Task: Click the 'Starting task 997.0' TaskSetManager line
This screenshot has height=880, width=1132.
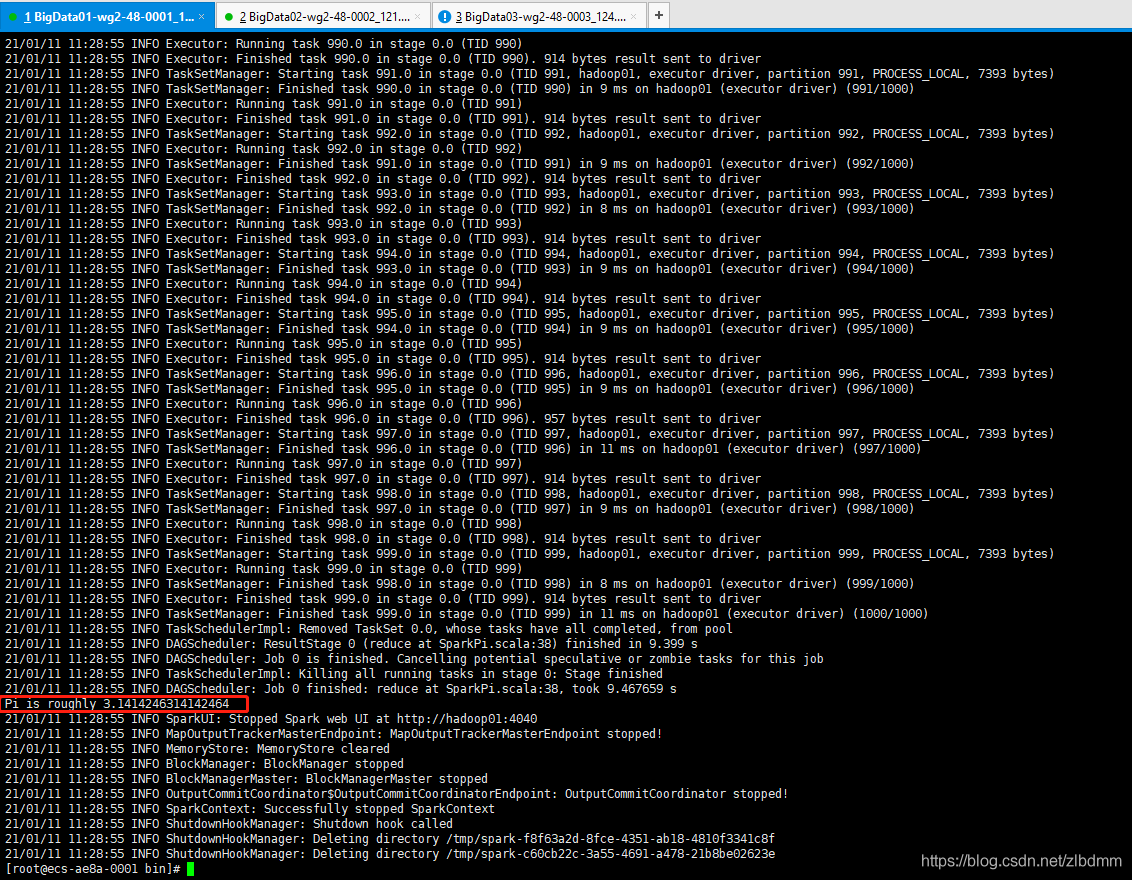Action: pyautogui.click(x=529, y=434)
